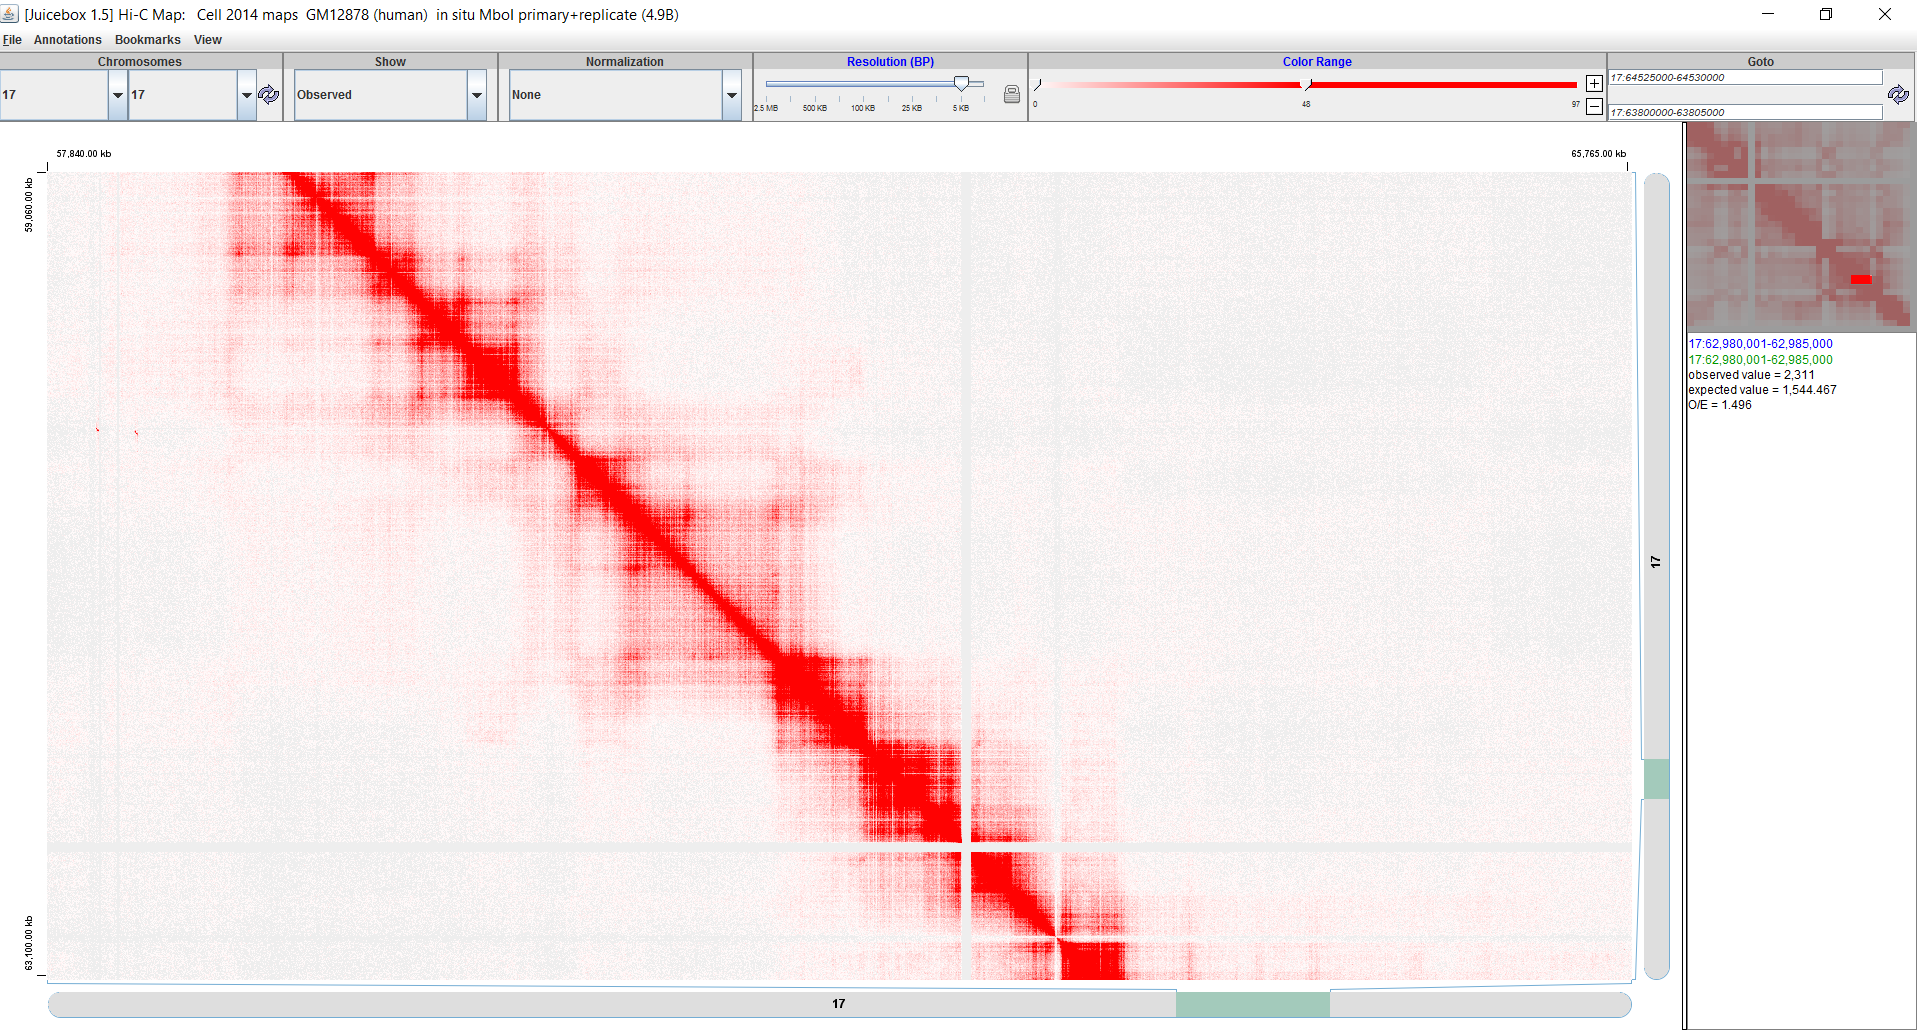
Task: Click the observed value text
Action: [1751, 375]
